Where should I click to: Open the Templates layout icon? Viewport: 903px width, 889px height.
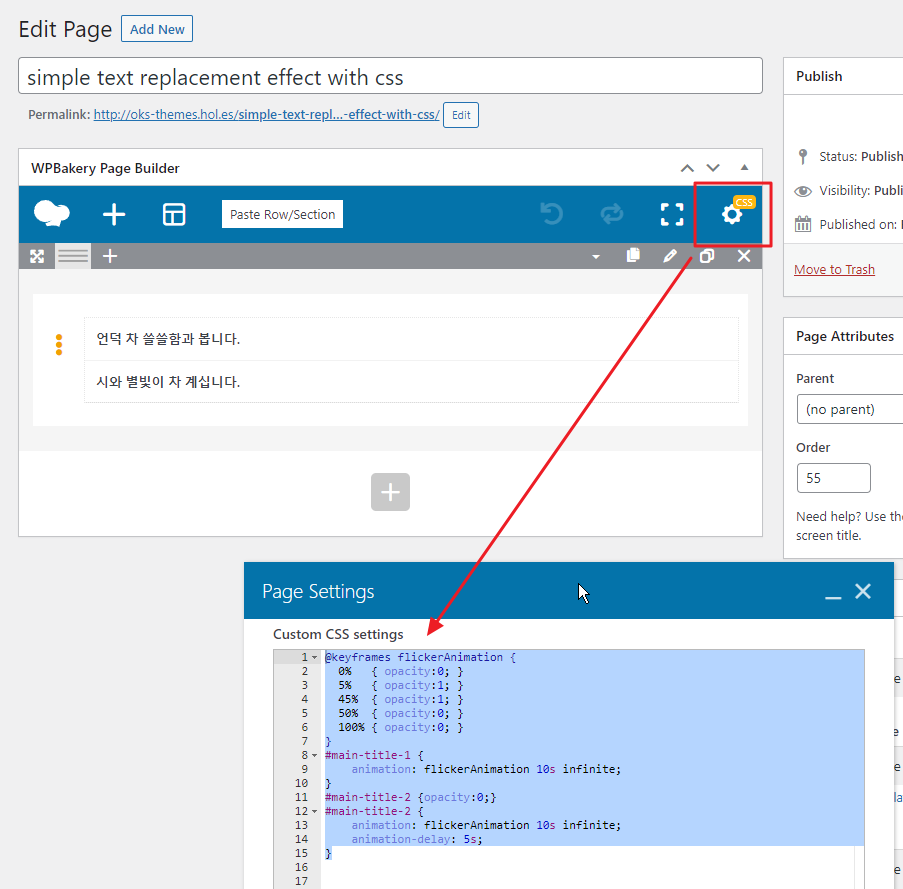point(174,214)
